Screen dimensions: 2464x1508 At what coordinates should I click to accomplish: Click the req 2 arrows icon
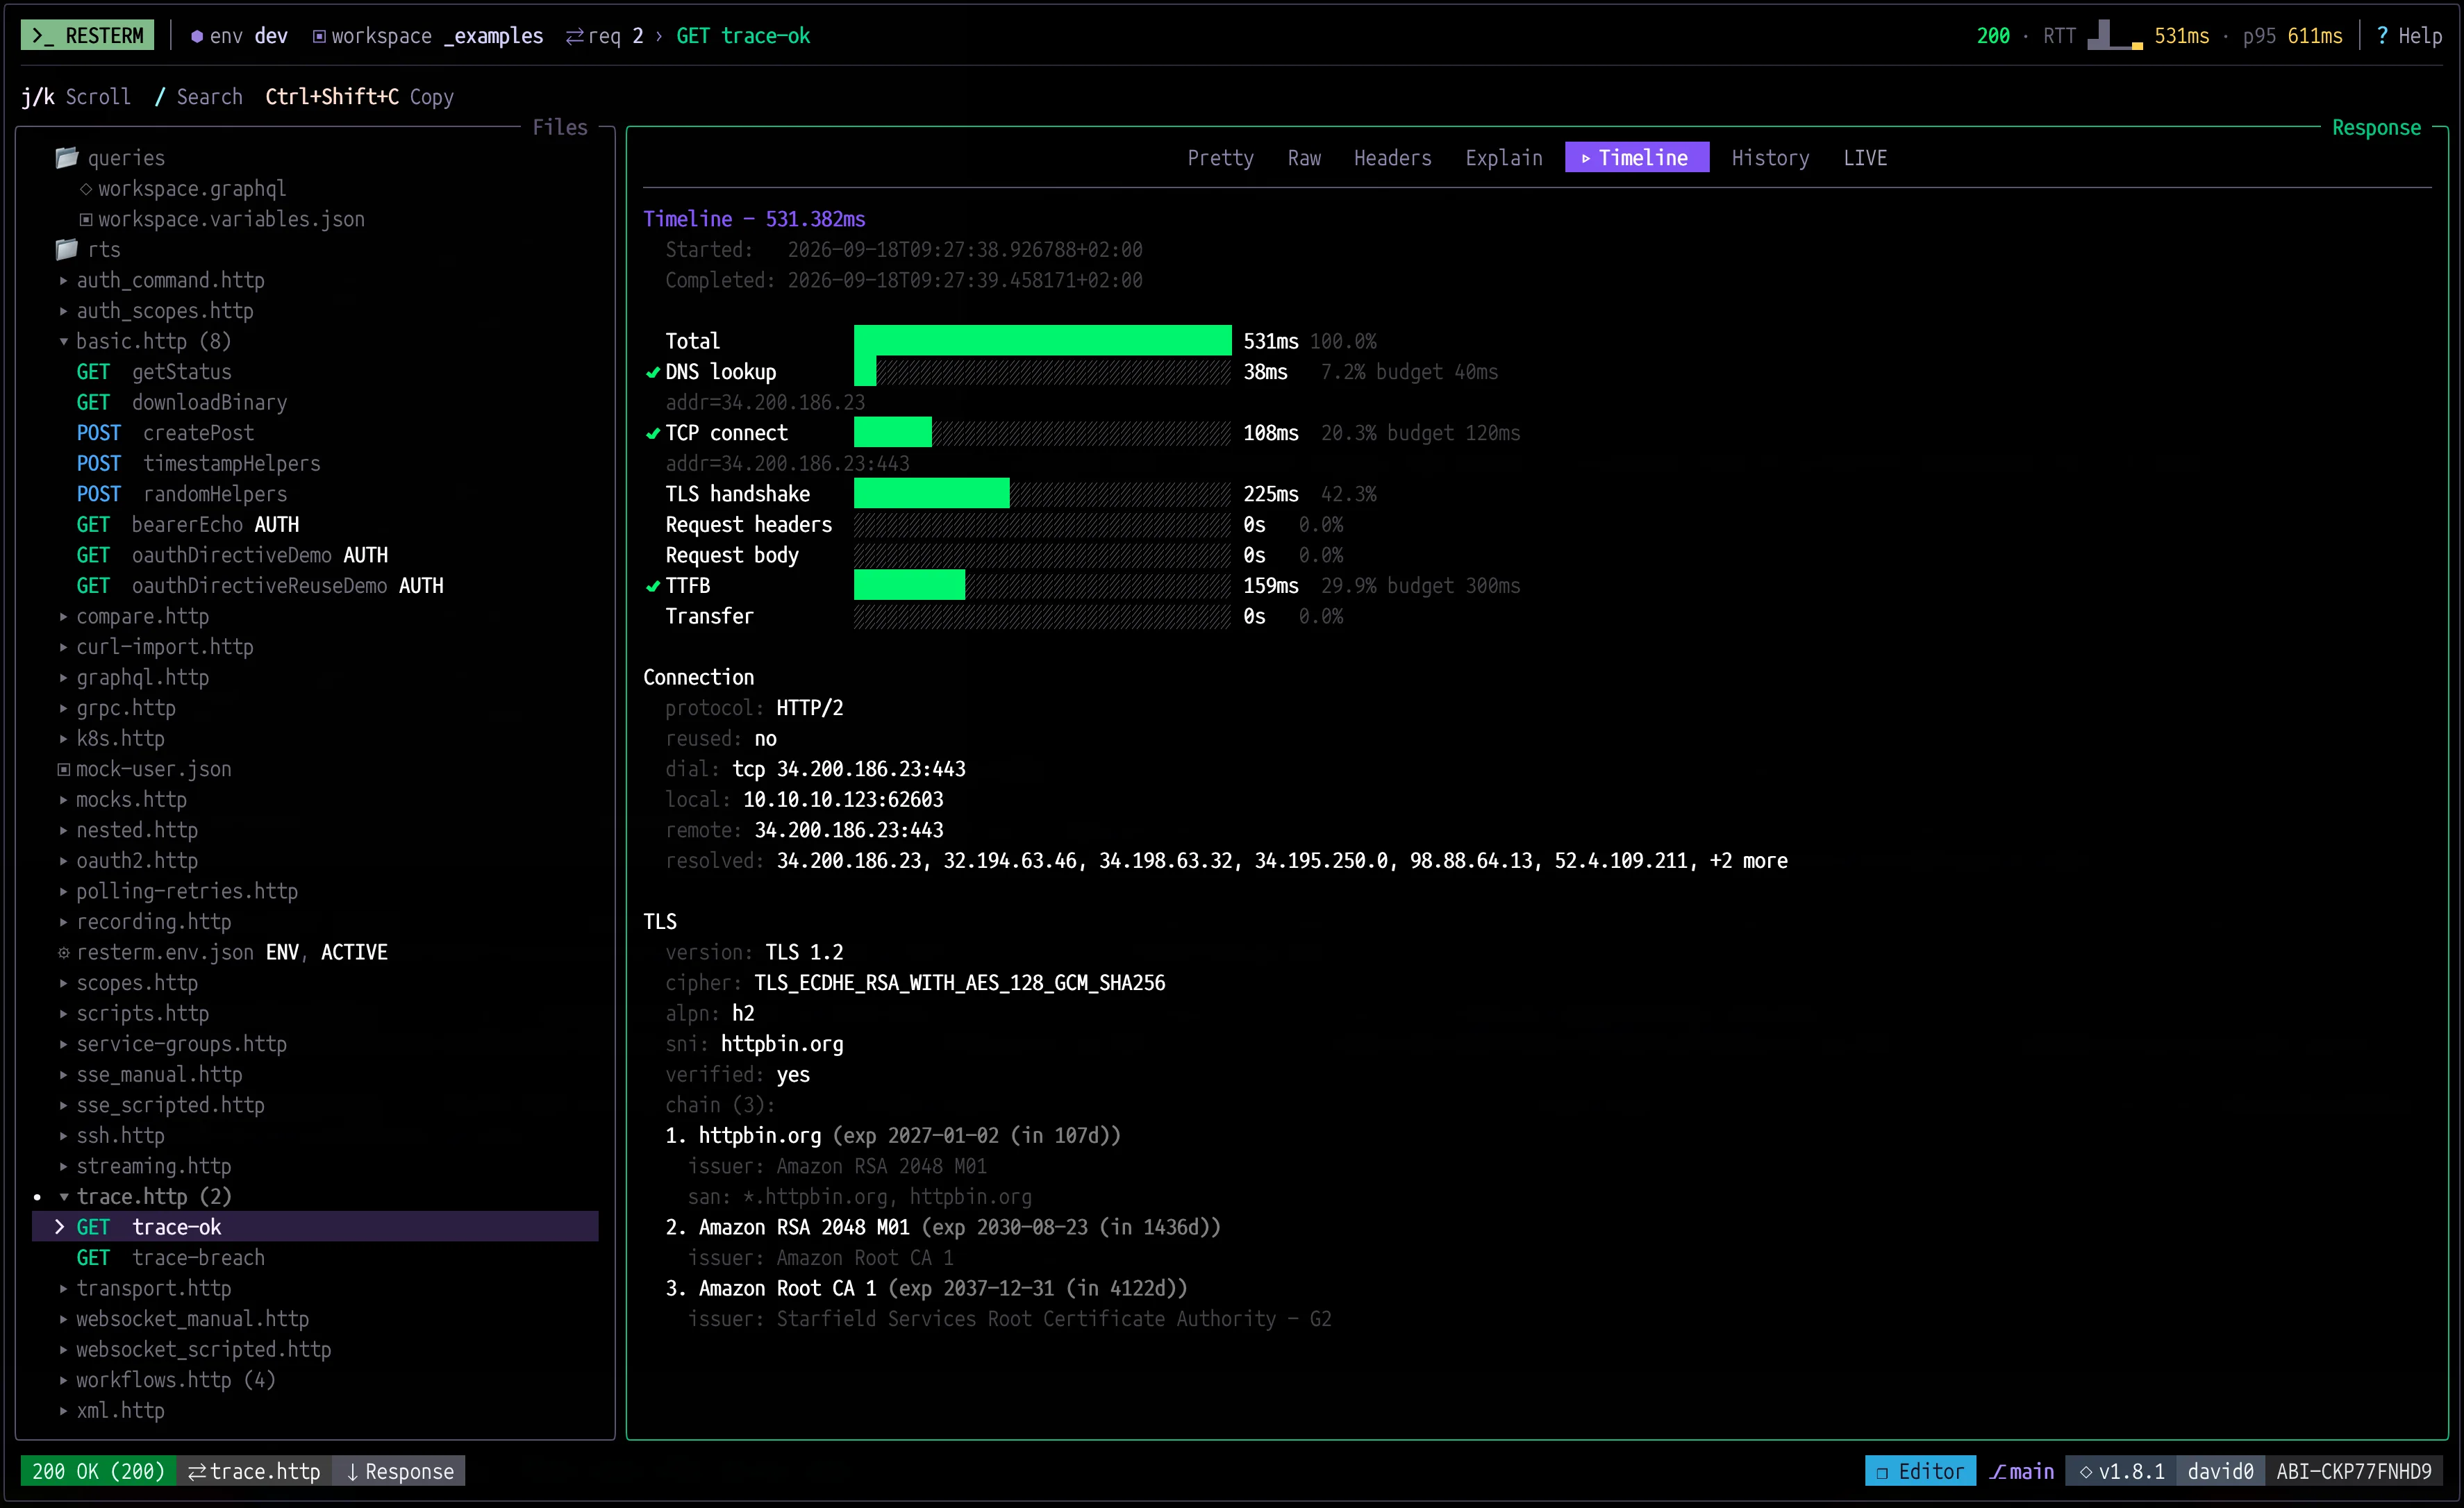[x=574, y=36]
